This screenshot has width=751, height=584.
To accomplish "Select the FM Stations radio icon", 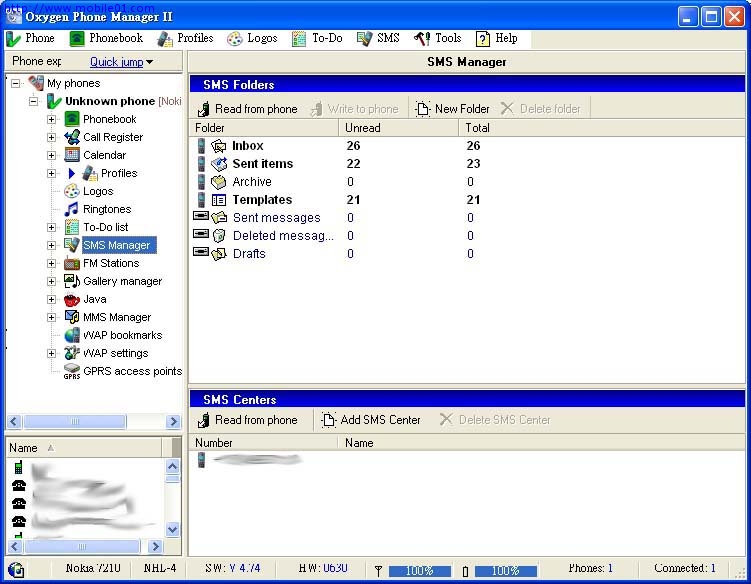I will [x=72, y=263].
